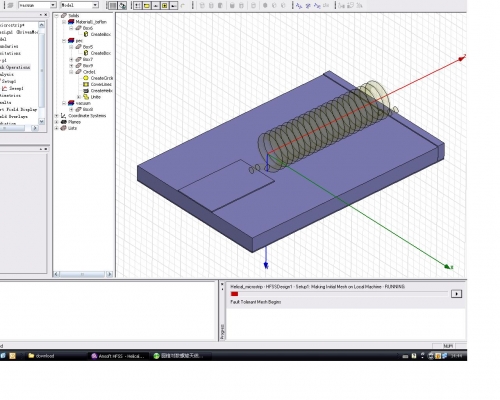The image size is (500, 400).
Task: Select the CreateBox operation under Box5
Action: (101, 53)
